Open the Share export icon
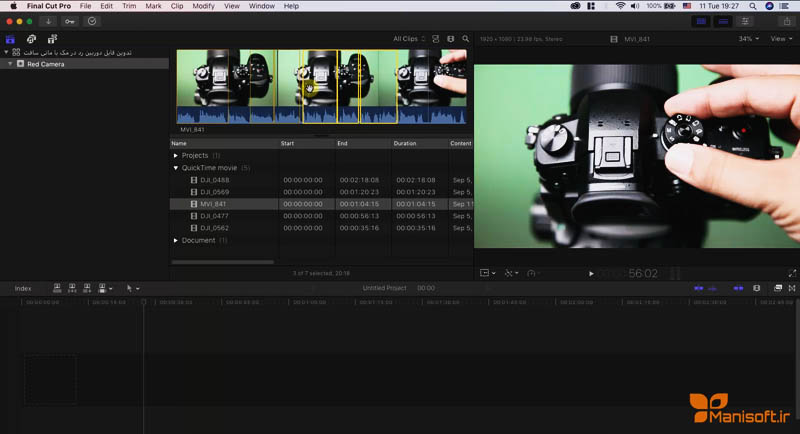The height and width of the screenshot is (434, 800). pyautogui.click(x=787, y=21)
